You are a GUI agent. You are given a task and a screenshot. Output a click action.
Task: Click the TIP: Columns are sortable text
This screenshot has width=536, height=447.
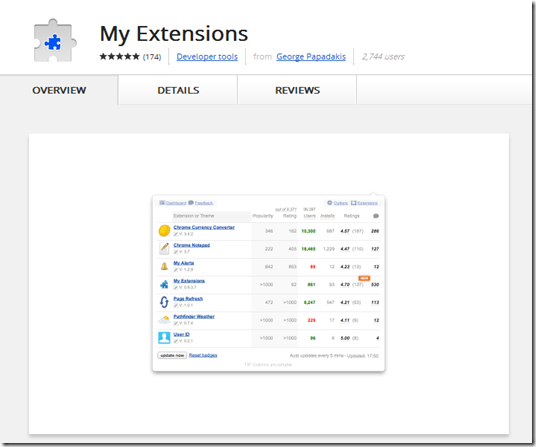coord(268,365)
